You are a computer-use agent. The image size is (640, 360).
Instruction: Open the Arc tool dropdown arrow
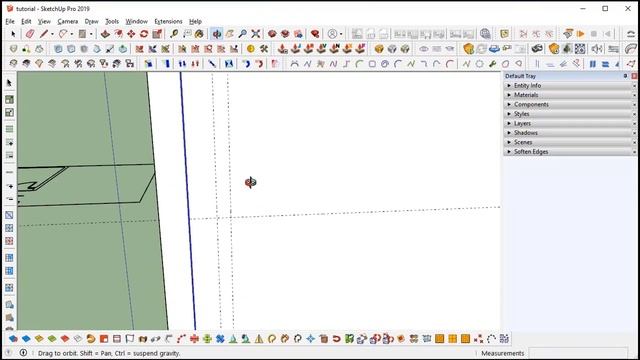(x=71, y=34)
